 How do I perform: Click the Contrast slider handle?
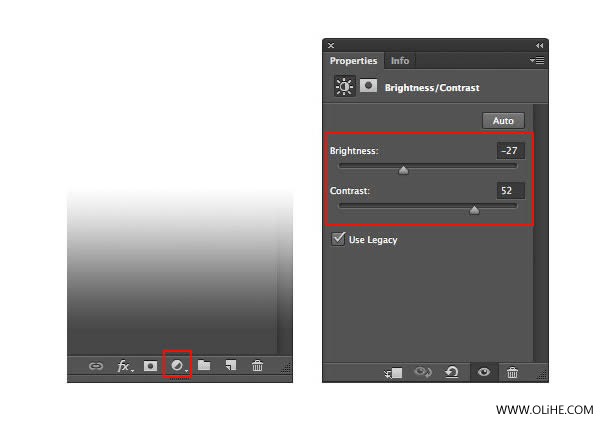point(474,210)
